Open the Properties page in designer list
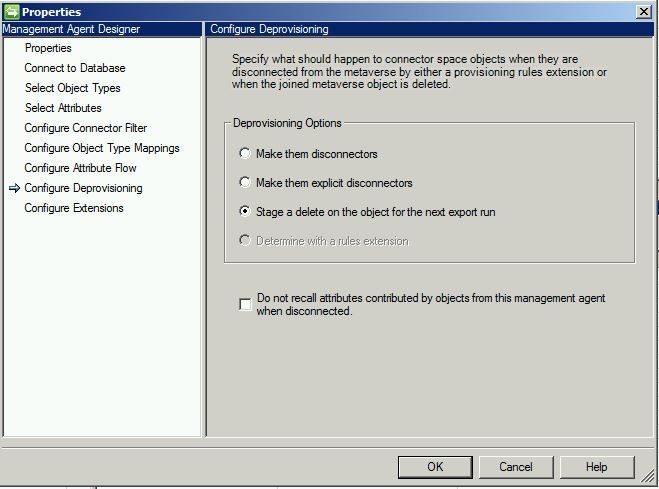Image resolution: width=659 pixels, height=489 pixels. [48, 48]
